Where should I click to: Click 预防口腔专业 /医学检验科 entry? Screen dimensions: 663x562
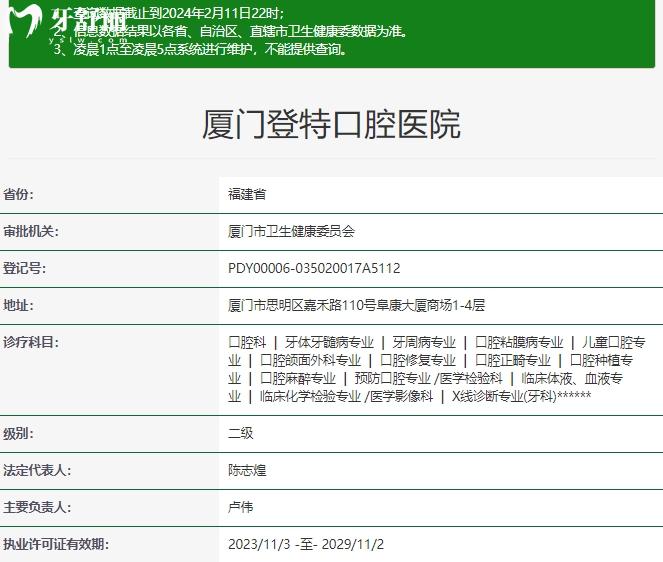[x=428, y=378]
